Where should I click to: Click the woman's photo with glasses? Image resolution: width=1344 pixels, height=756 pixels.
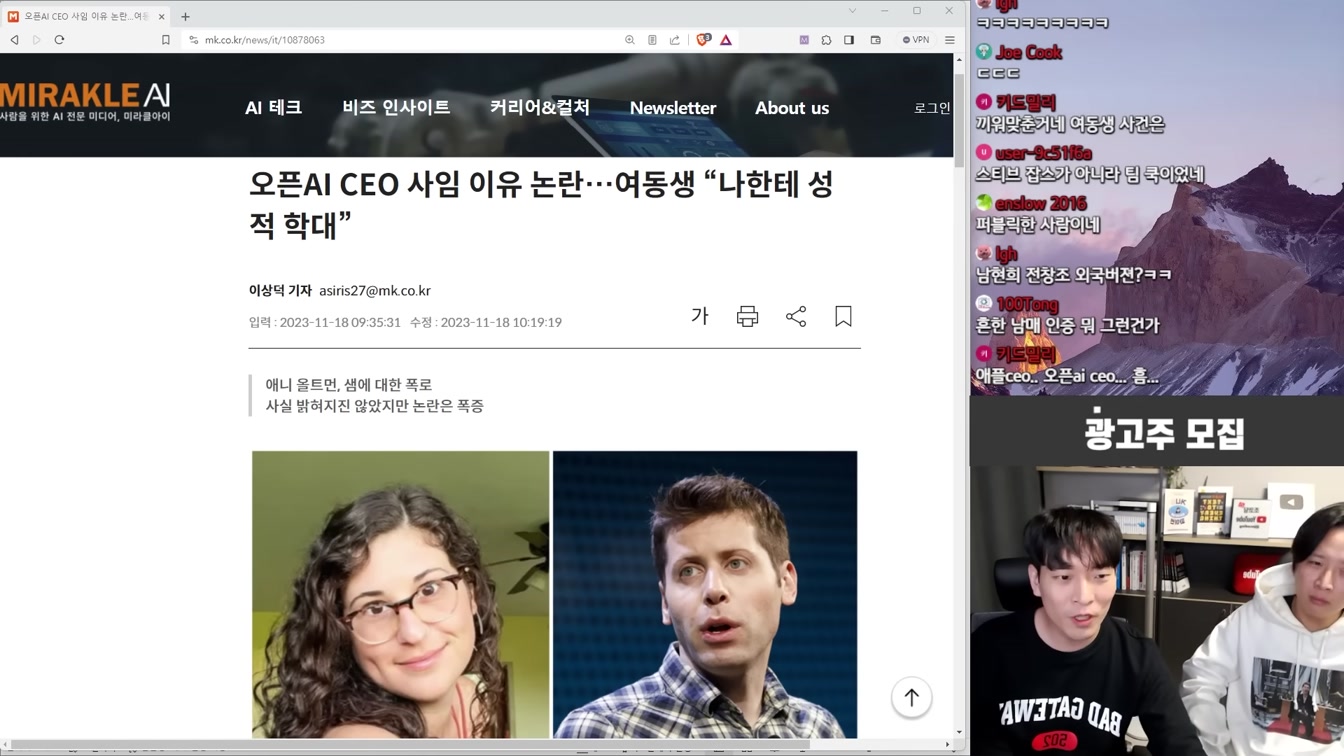pos(400,594)
